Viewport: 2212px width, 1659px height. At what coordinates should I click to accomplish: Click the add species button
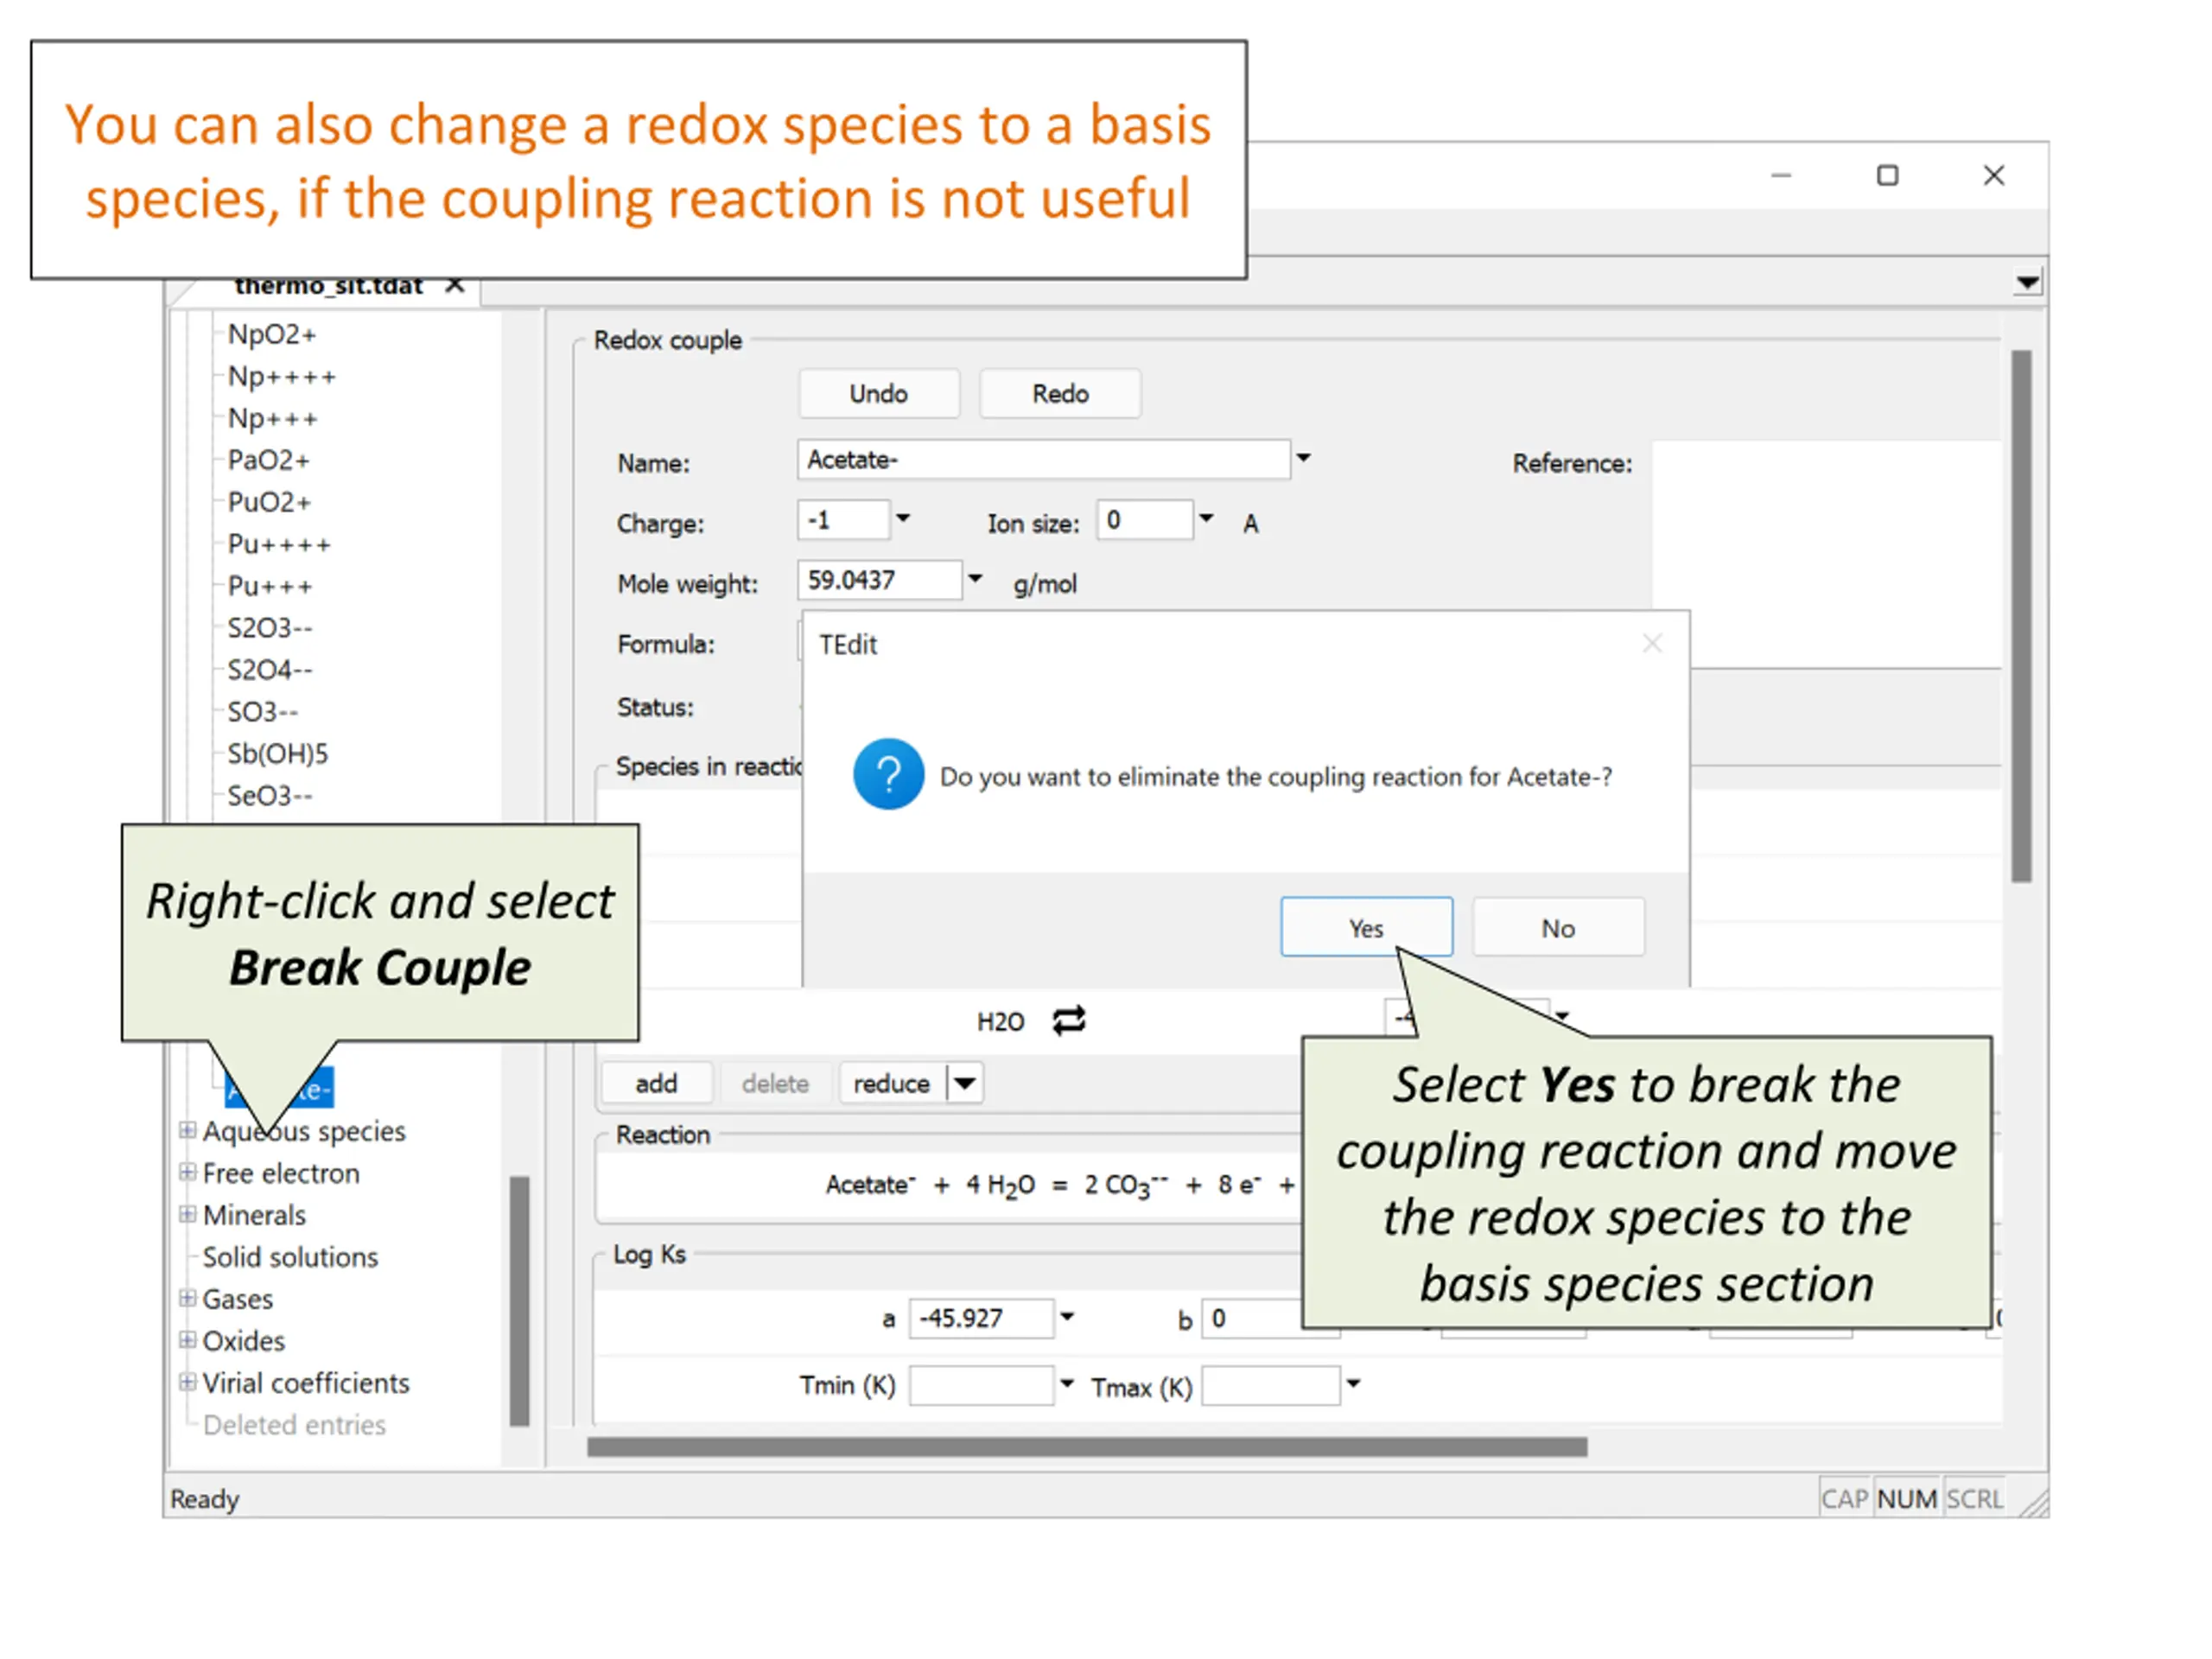pyautogui.click(x=656, y=1083)
